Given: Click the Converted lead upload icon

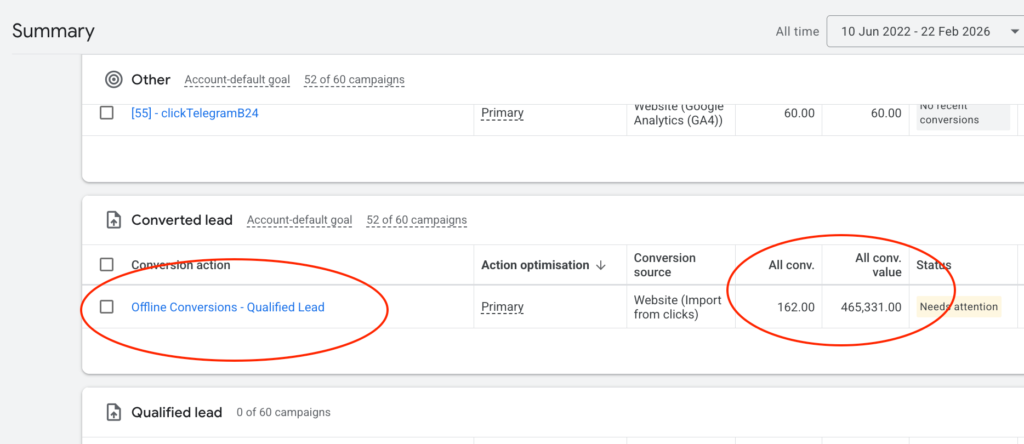Looking at the screenshot, I should 114,220.
